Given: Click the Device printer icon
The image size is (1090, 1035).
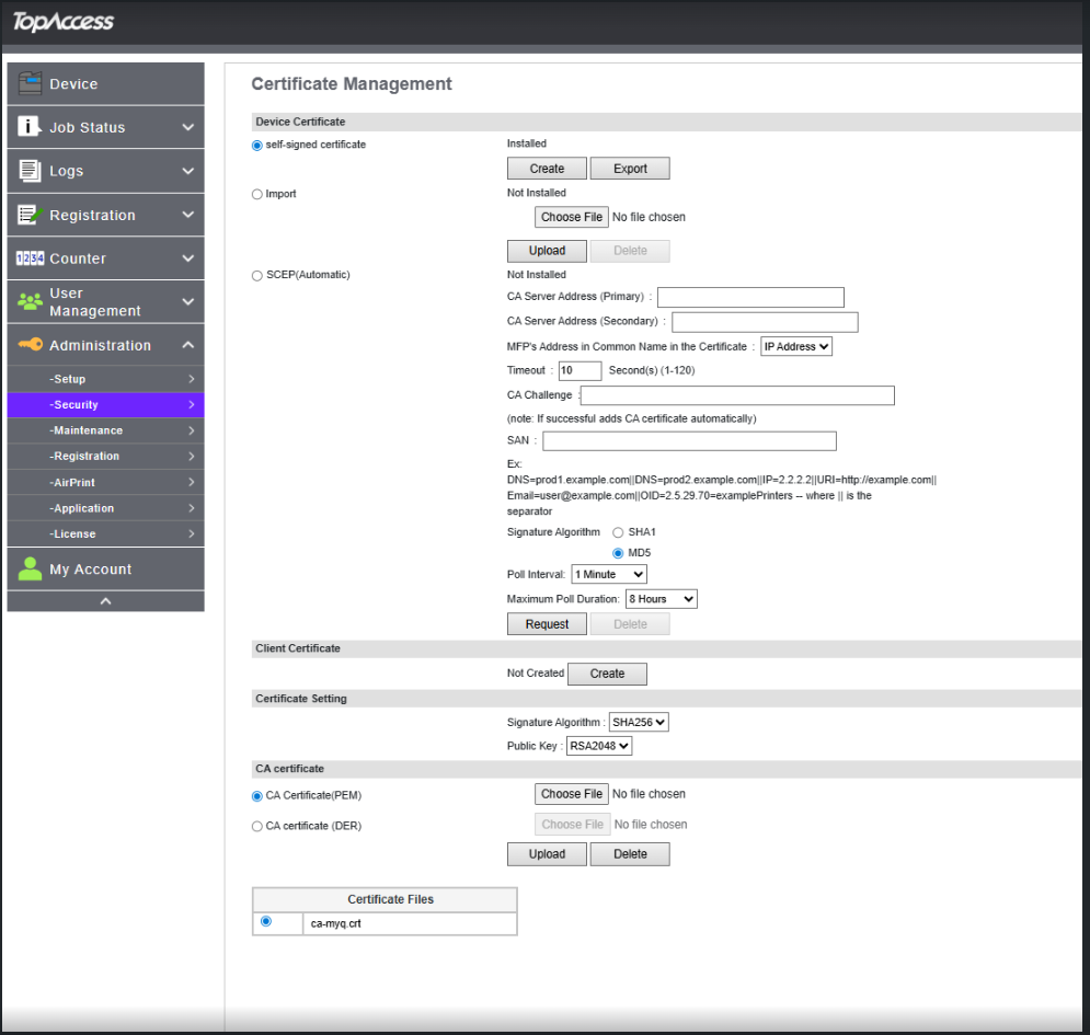Looking at the screenshot, I should click(30, 83).
